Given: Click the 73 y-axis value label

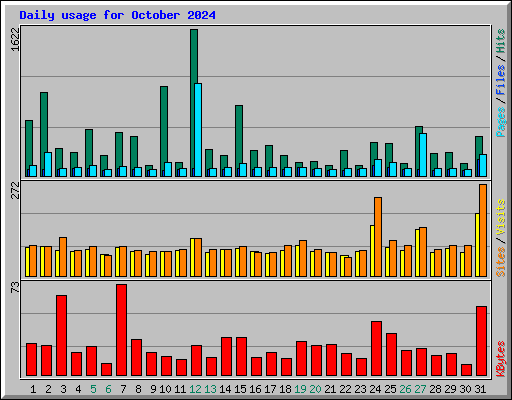Looking at the screenshot, I should (x=15, y=288).
